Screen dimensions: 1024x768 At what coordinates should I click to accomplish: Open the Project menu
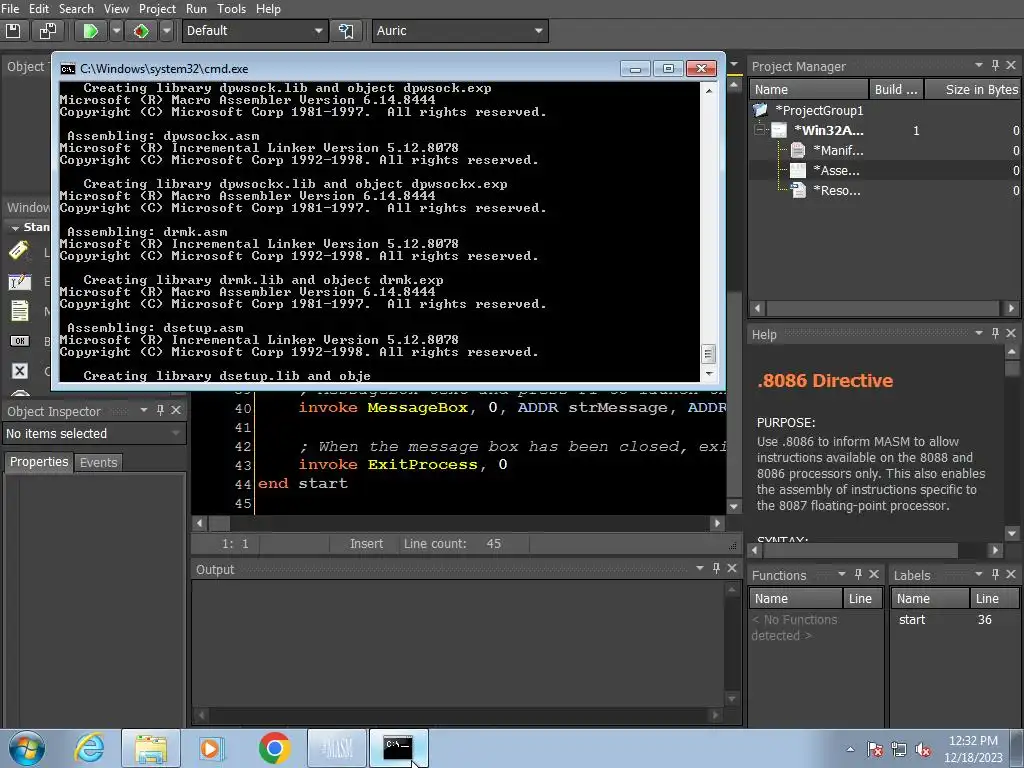(157, 8)
